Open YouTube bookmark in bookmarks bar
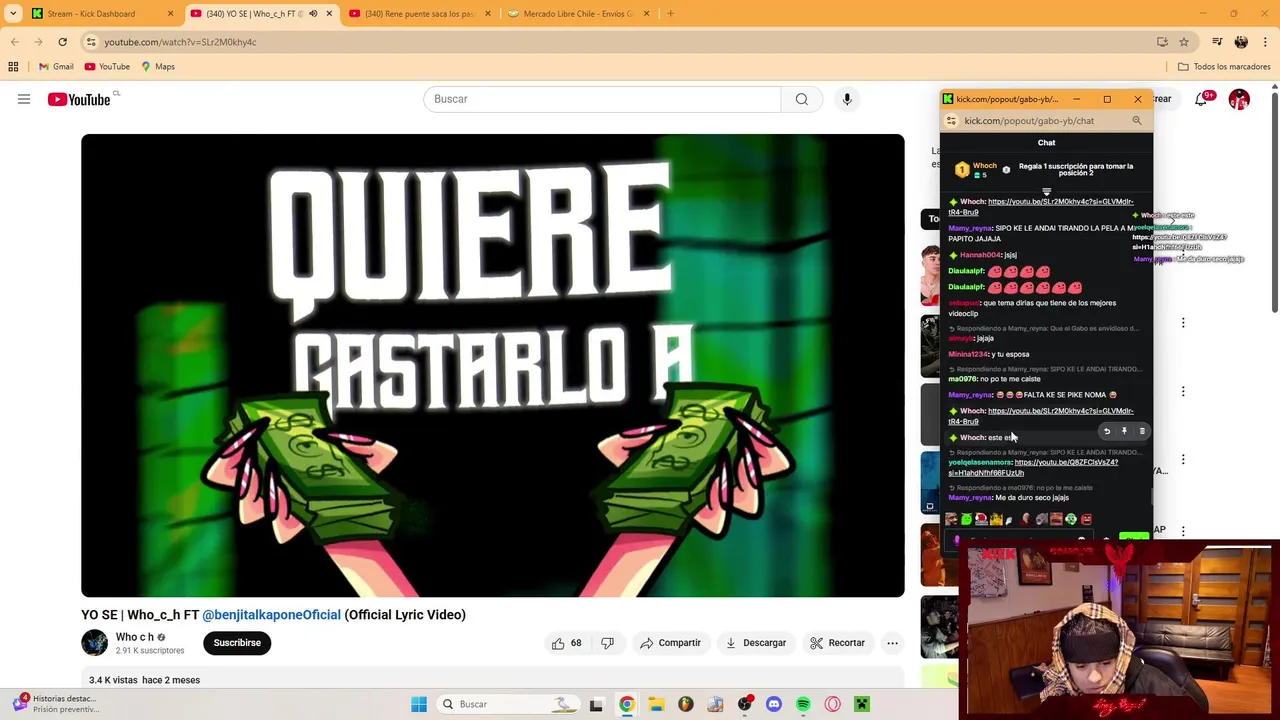The width and height of the screenshot is (1280, 720). (x=107, y=67)
